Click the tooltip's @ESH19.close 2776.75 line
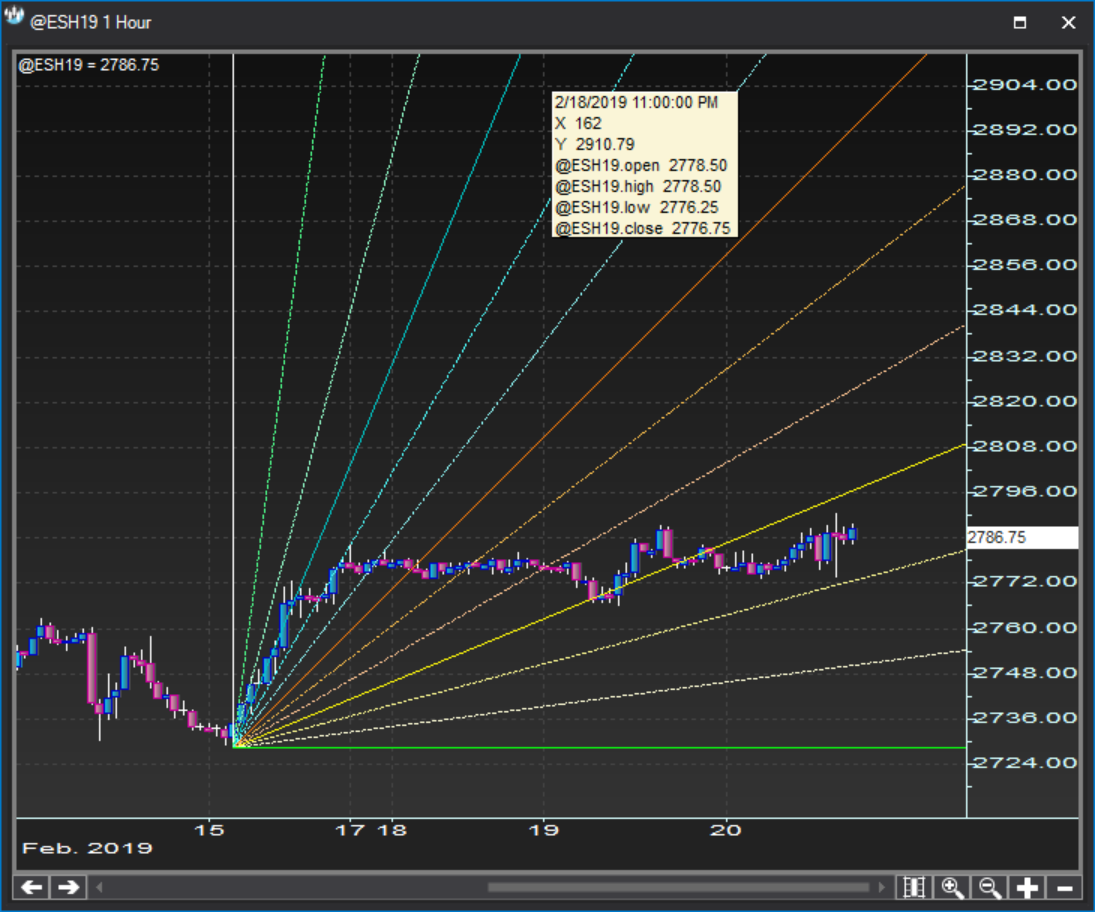The image size is (1095, 912). pyautogui.click(x=642, y=228)
